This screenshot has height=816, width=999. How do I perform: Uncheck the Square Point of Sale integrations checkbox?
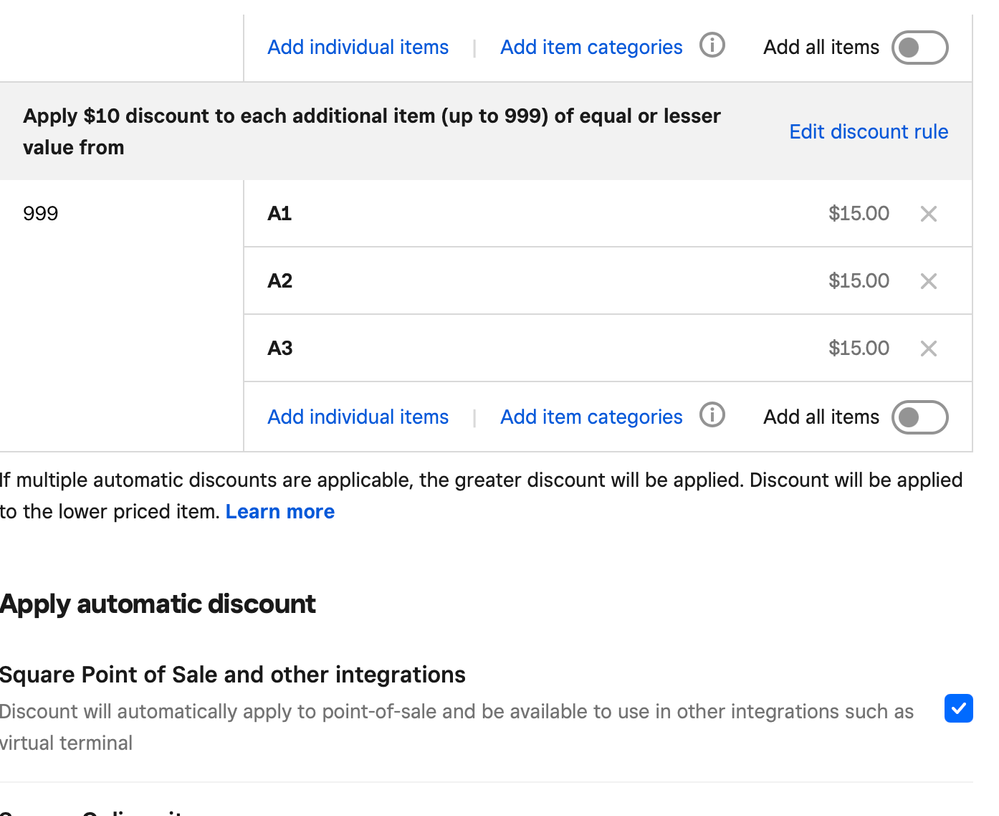pyautogui.click(x=958, y=708)
